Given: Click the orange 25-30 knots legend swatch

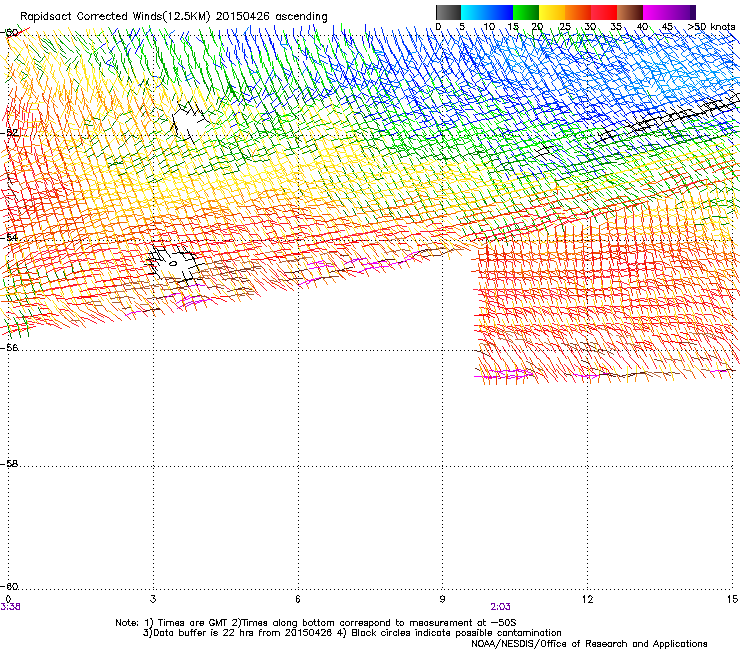Looking at the screenshot, I should (x=578, y=12).
